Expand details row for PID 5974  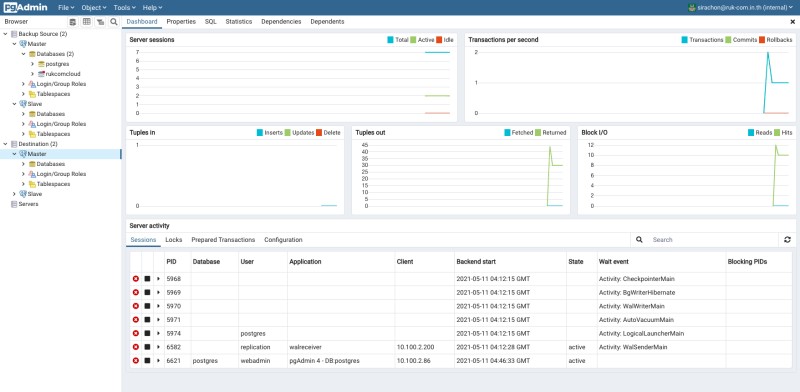[x=158, y=333]
